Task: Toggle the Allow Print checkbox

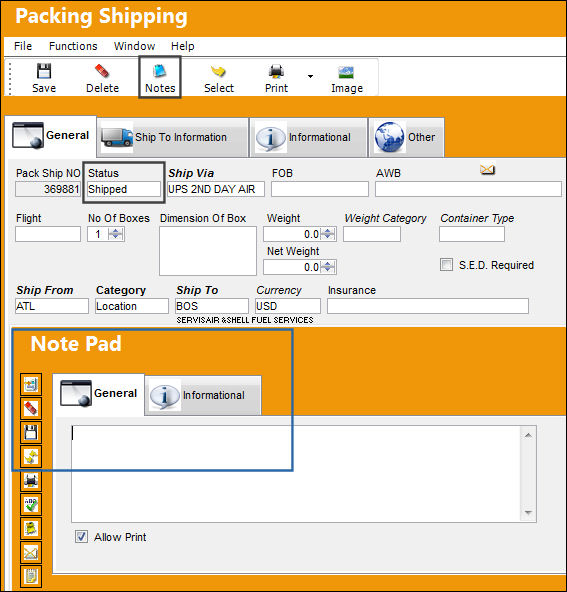Action: [81, 536]
